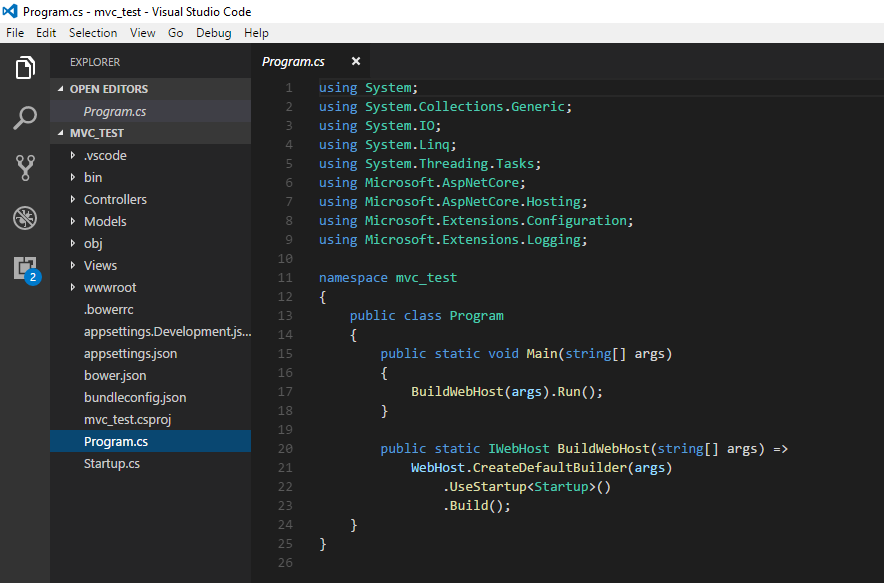Click 'using System.Threading.Tasks;' line

(x=430, y=164)
